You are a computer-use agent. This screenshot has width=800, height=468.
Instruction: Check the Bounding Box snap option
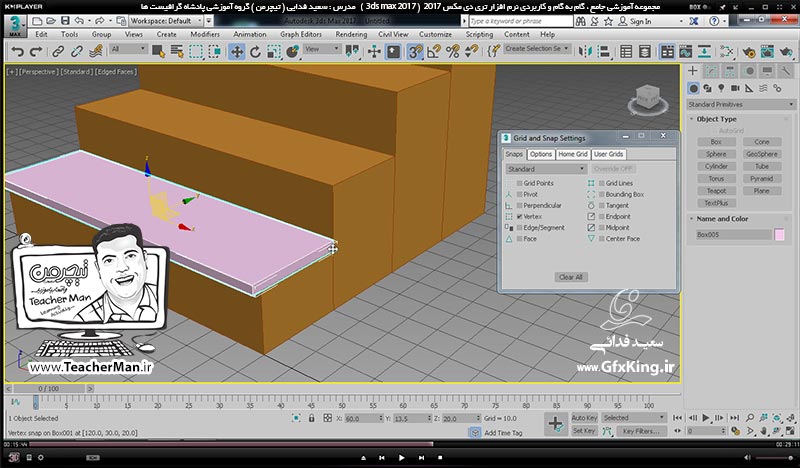point(602,194)
